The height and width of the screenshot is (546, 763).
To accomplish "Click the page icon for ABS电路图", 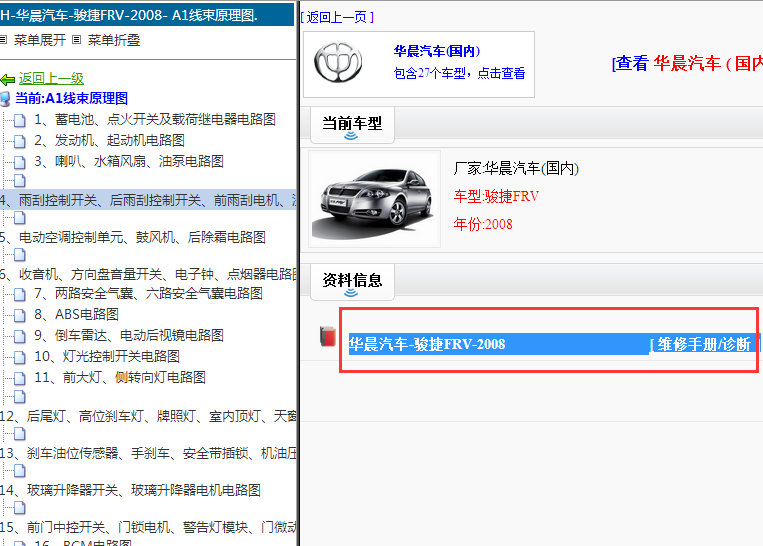I will coord(19,315).
